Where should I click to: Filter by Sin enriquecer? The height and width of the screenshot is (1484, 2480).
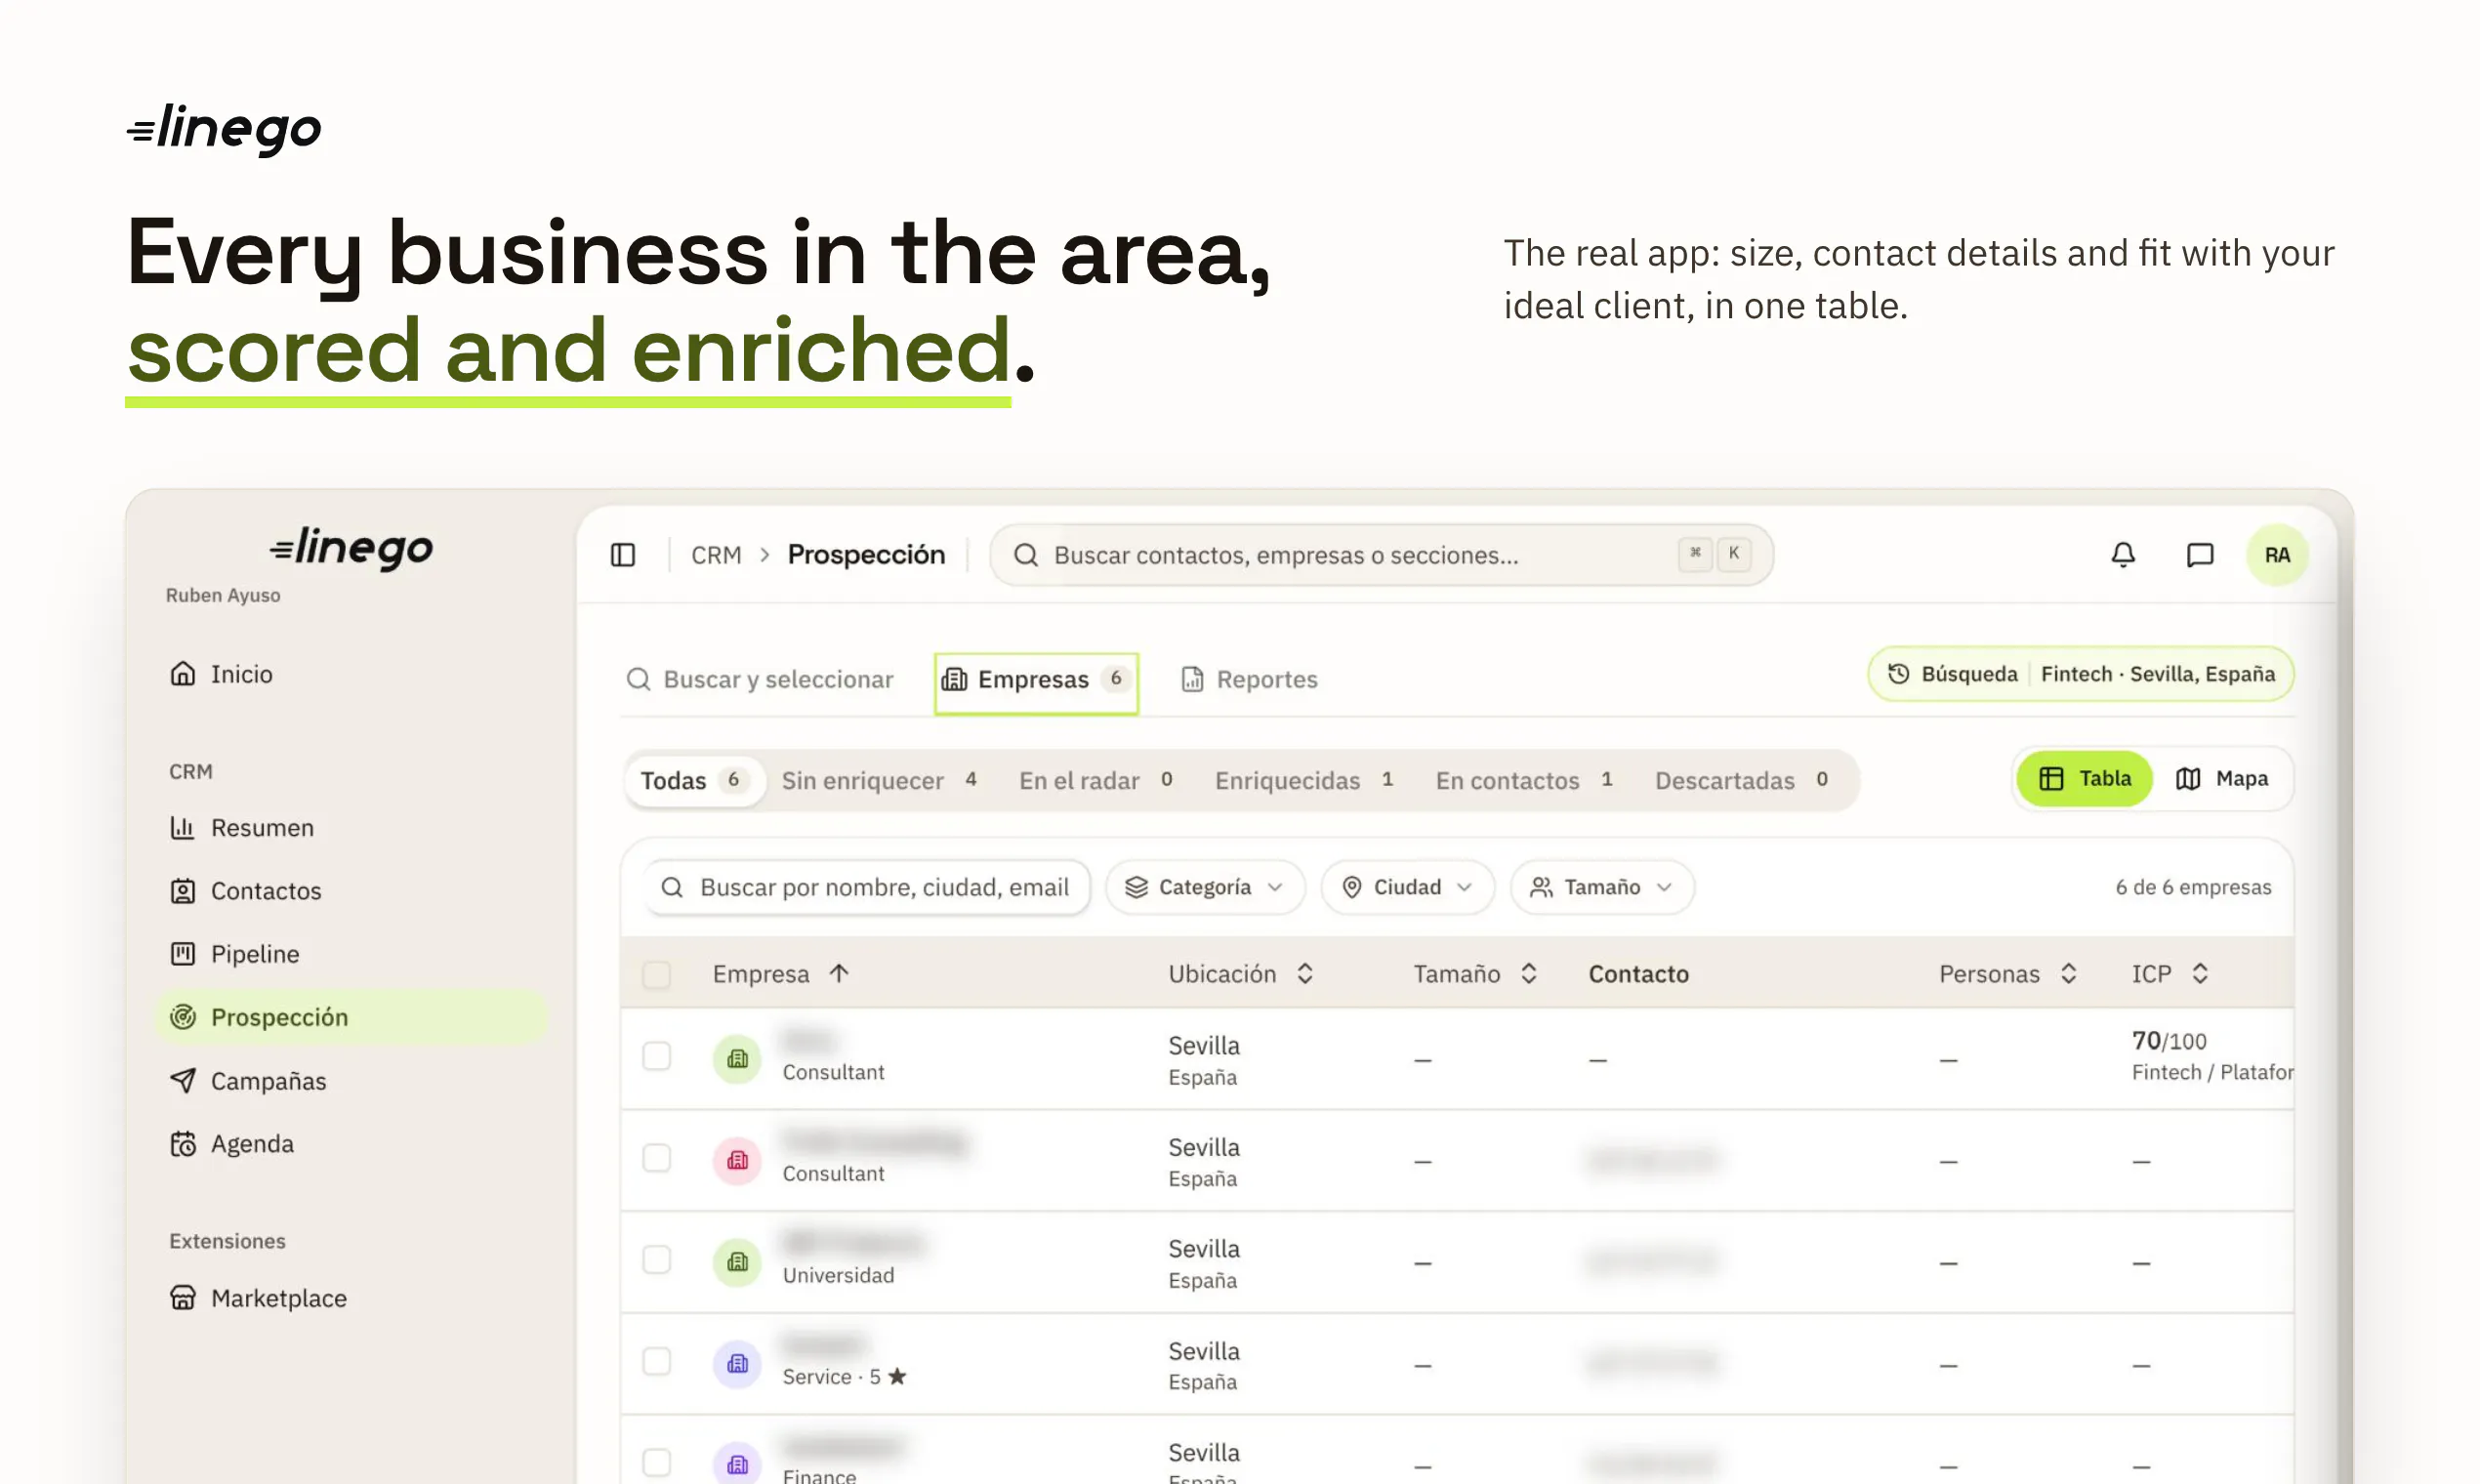(880, 781)
